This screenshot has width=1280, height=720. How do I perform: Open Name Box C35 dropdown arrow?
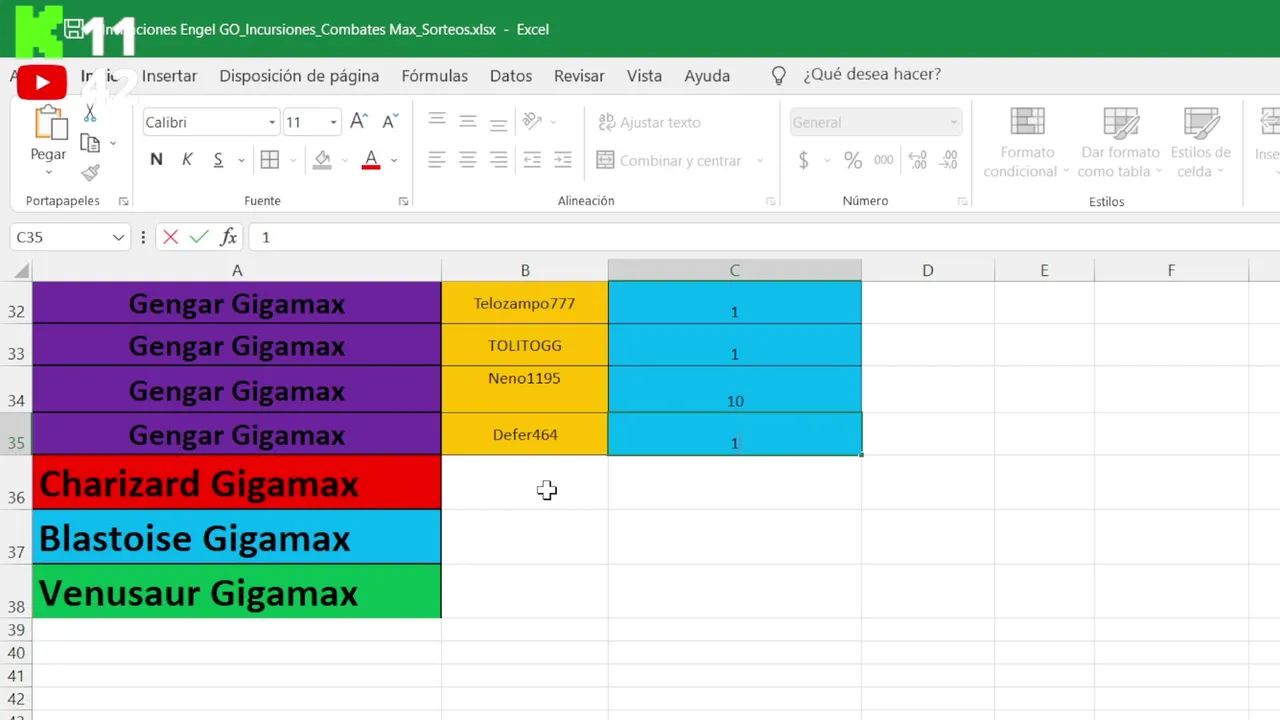click(118, 237)
